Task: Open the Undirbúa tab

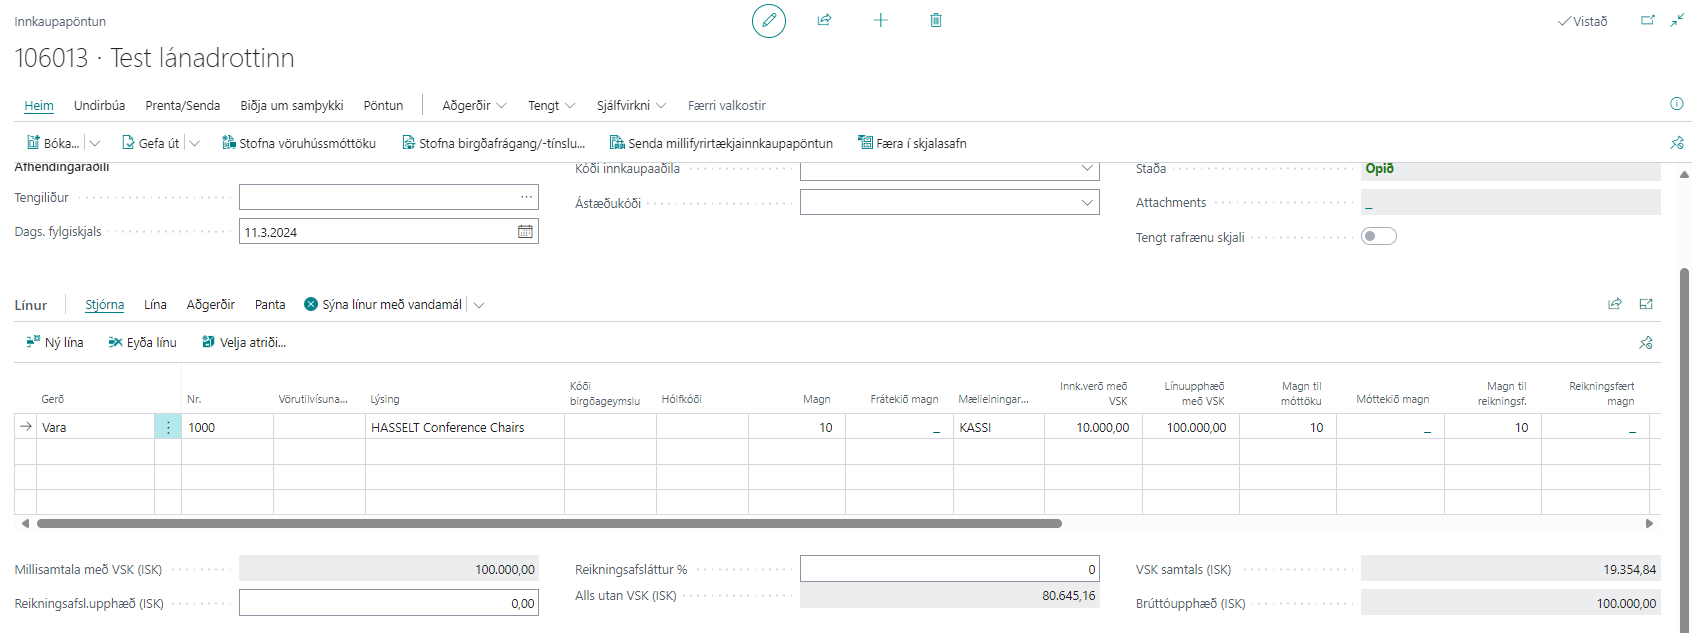Action: tap(99, 106)
